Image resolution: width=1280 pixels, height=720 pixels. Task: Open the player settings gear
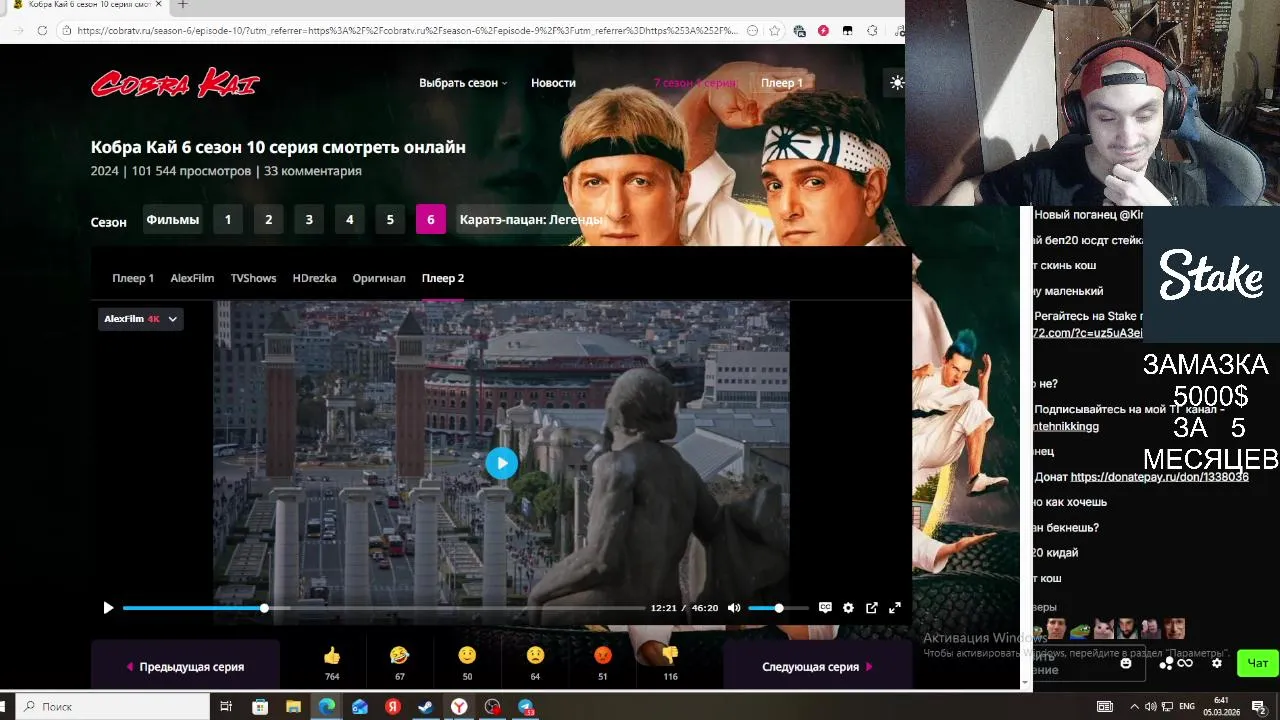[x=848, y=608]
